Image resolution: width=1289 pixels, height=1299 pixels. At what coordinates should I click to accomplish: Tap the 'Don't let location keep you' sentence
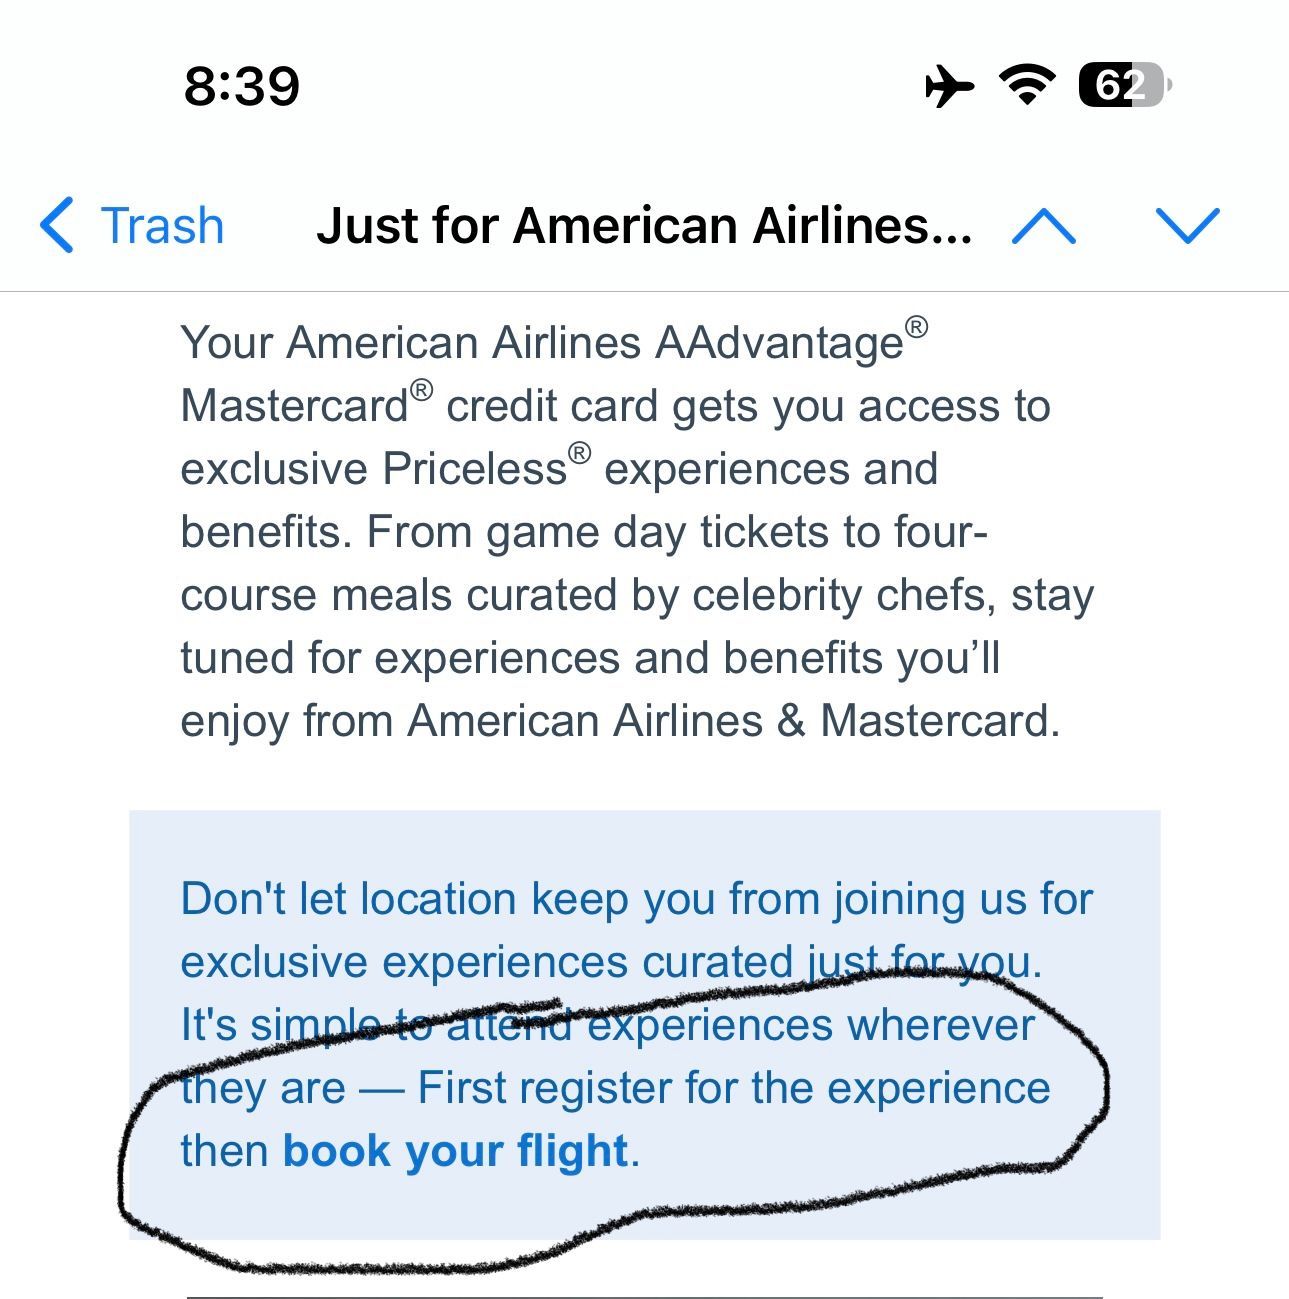(636, 930)
